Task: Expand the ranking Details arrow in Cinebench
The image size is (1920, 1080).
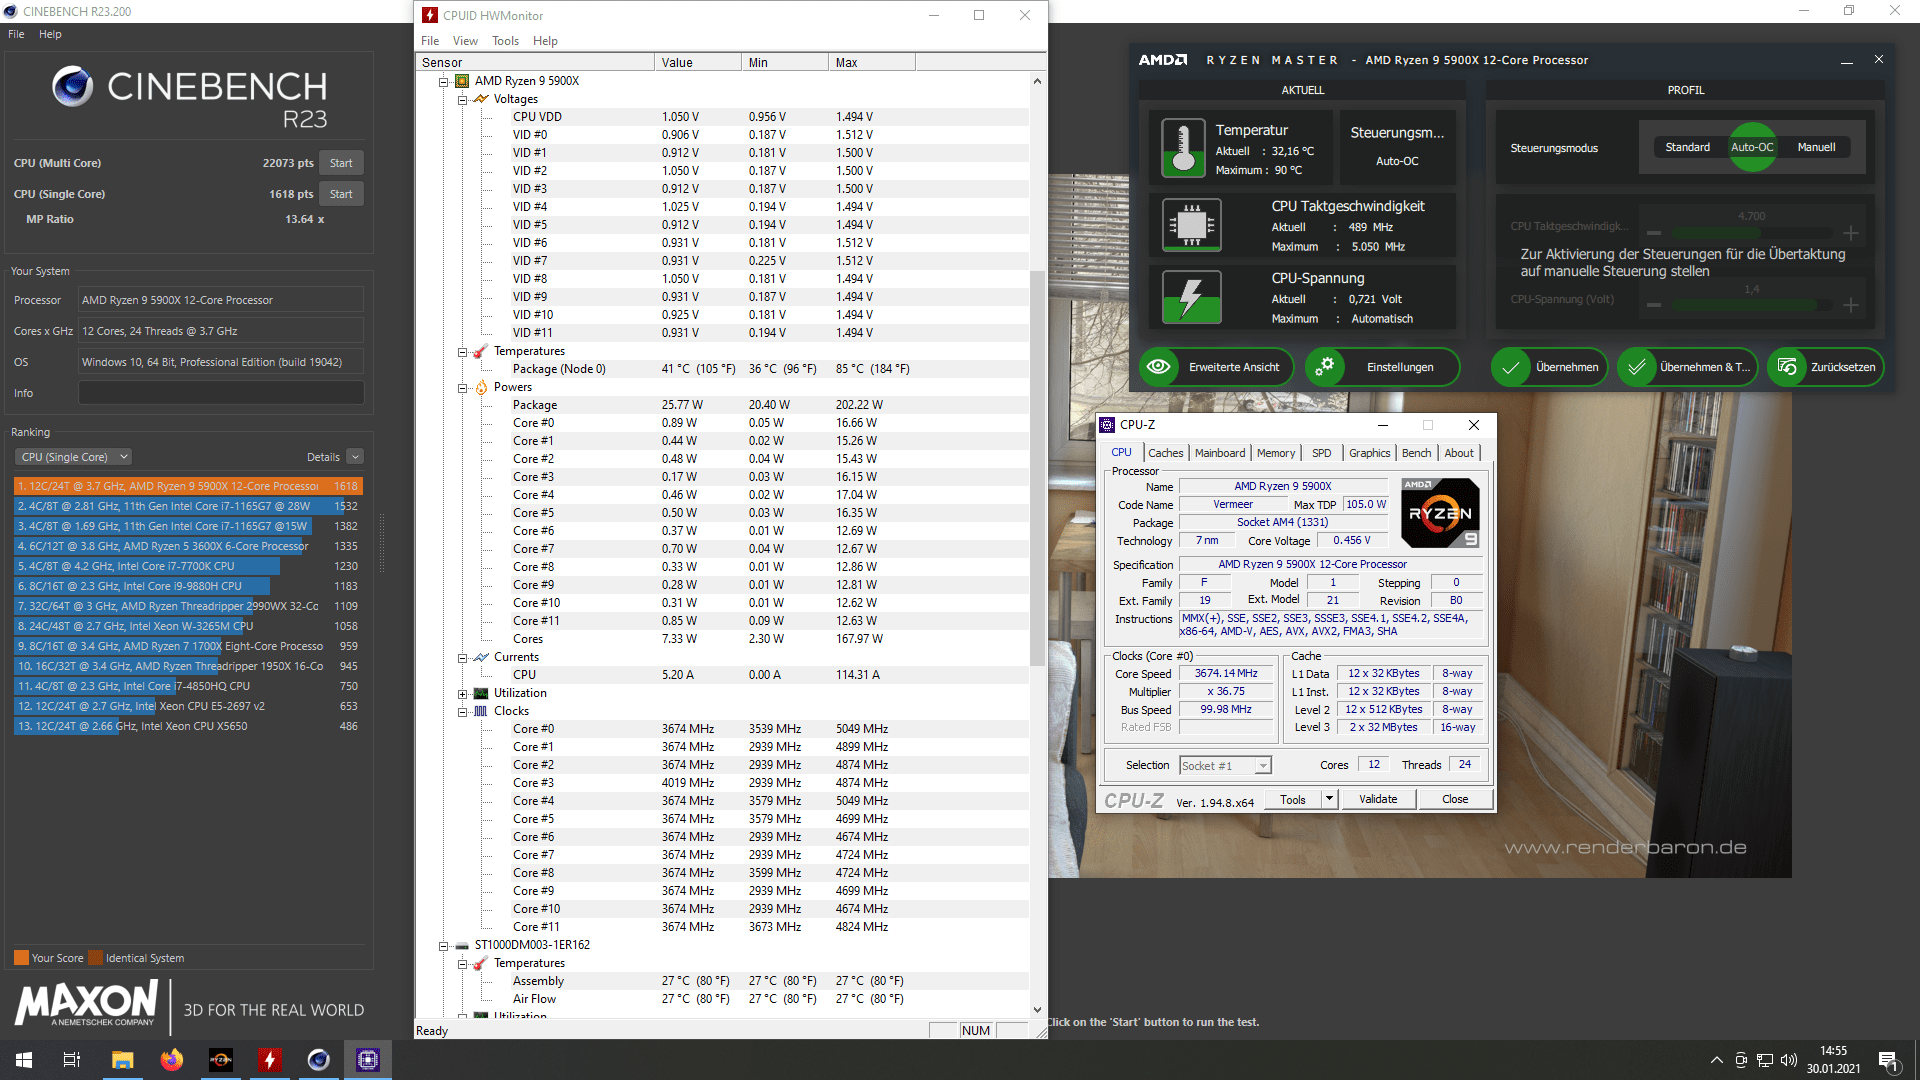Action: coord(355,457)
